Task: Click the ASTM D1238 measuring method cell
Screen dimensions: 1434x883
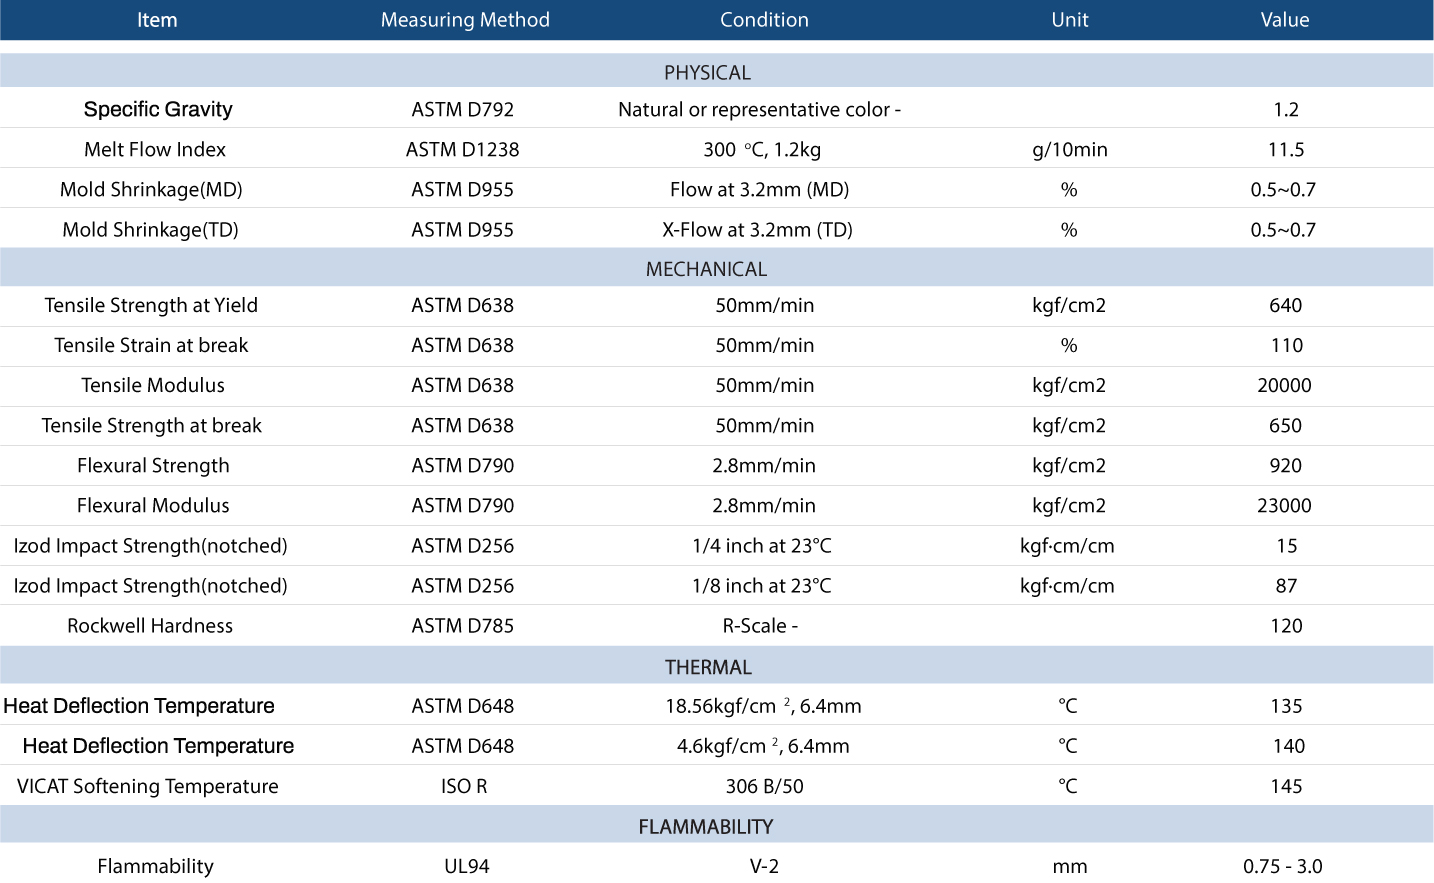Action: 462,149
